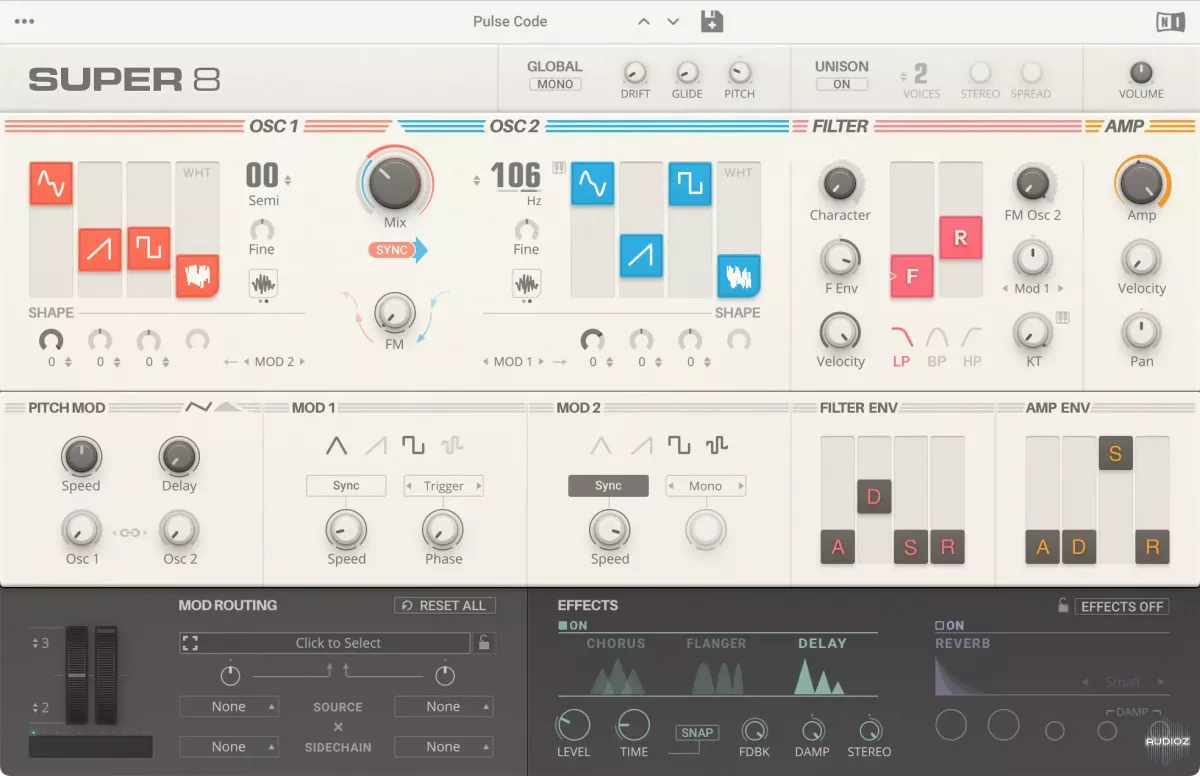Click the lock icon beside Effects Off
This screenshot has width=1200, height=776.
pos(1063,606)
